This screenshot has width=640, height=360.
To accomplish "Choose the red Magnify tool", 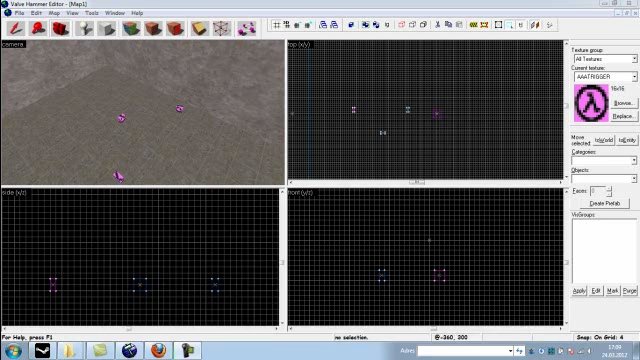I will 38,29.
